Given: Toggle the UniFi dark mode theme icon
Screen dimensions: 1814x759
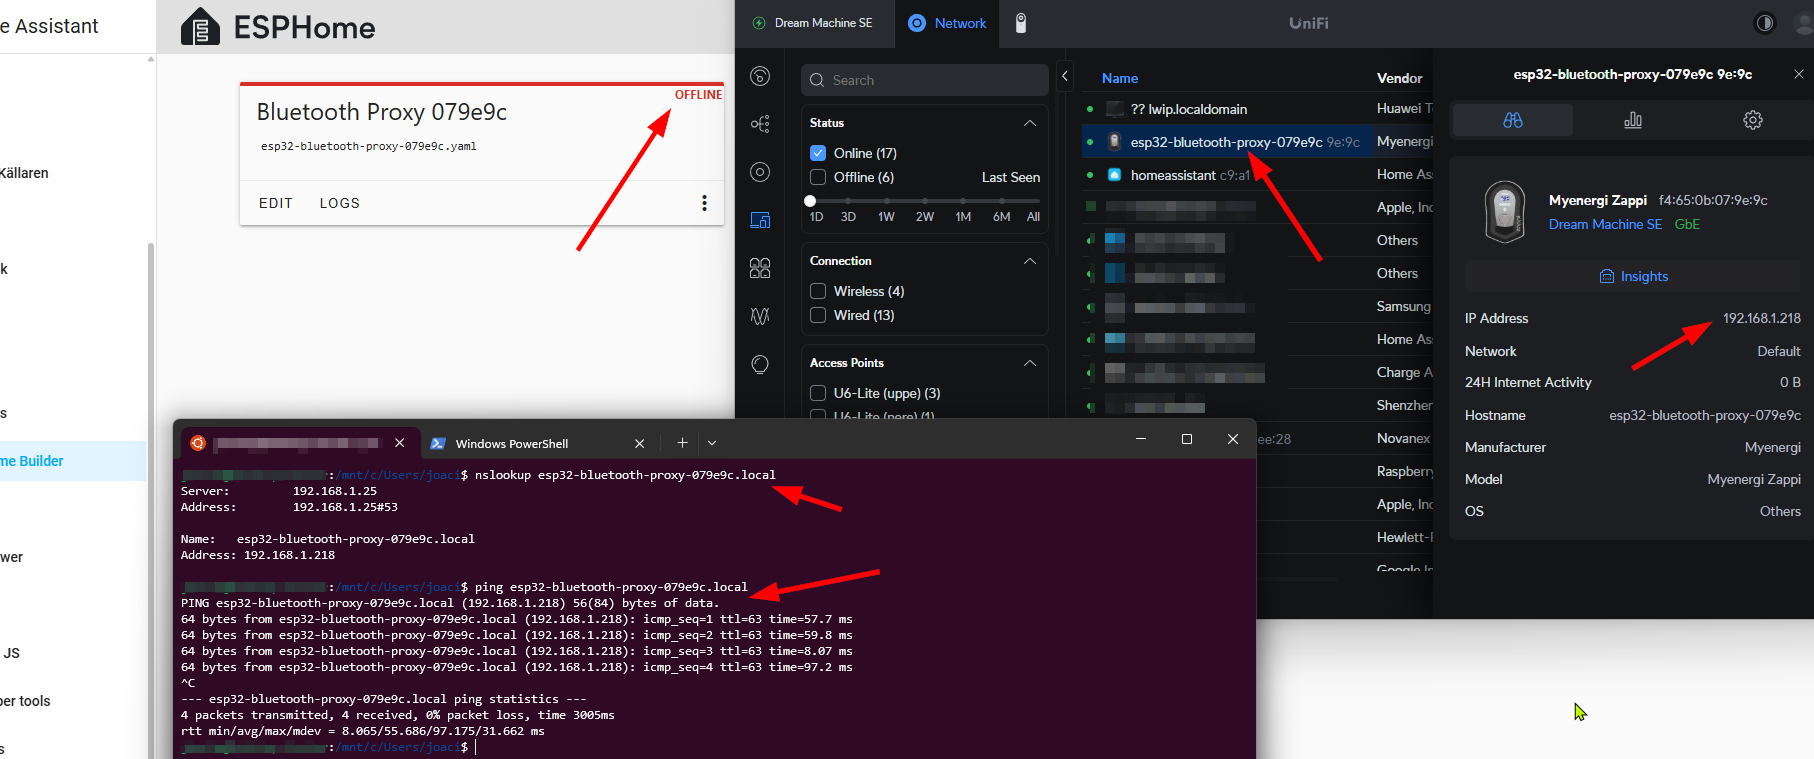Looking at the screenshot, I should [1765, 23].
